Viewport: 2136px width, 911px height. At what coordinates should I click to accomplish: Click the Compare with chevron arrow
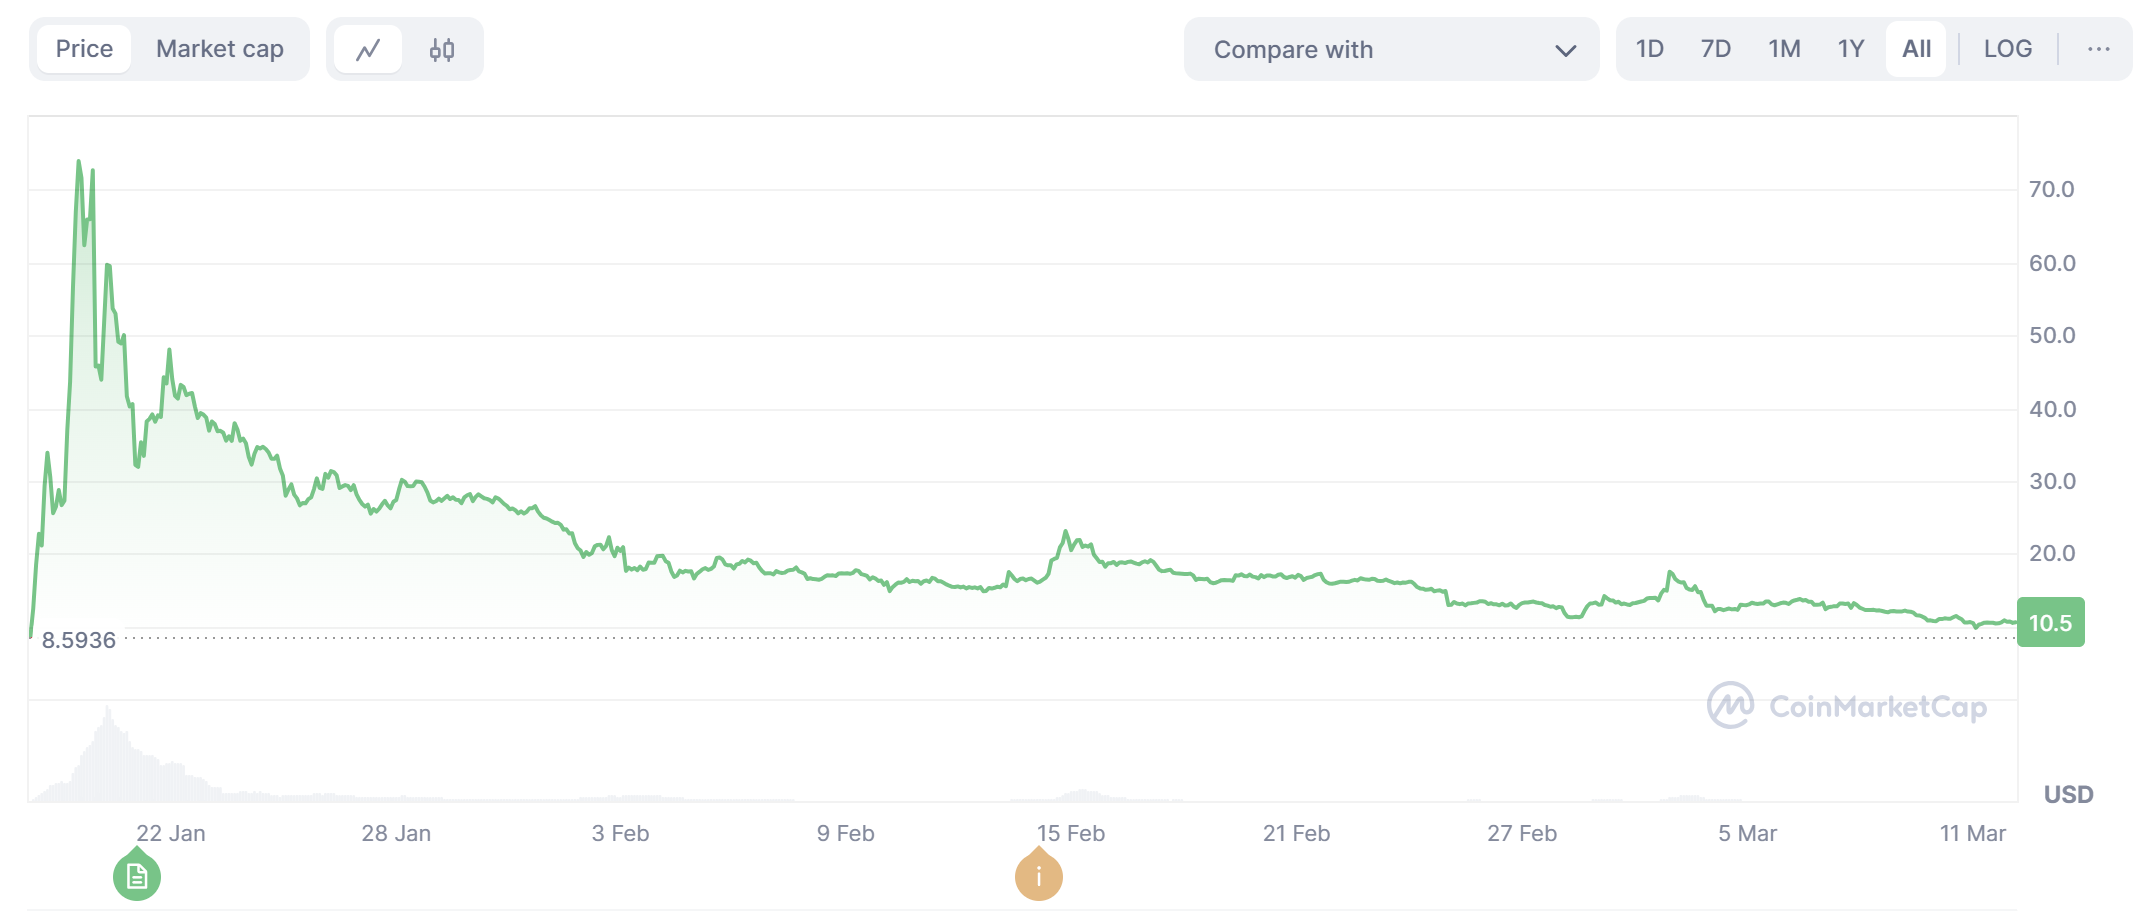(x=1566, y=50)
